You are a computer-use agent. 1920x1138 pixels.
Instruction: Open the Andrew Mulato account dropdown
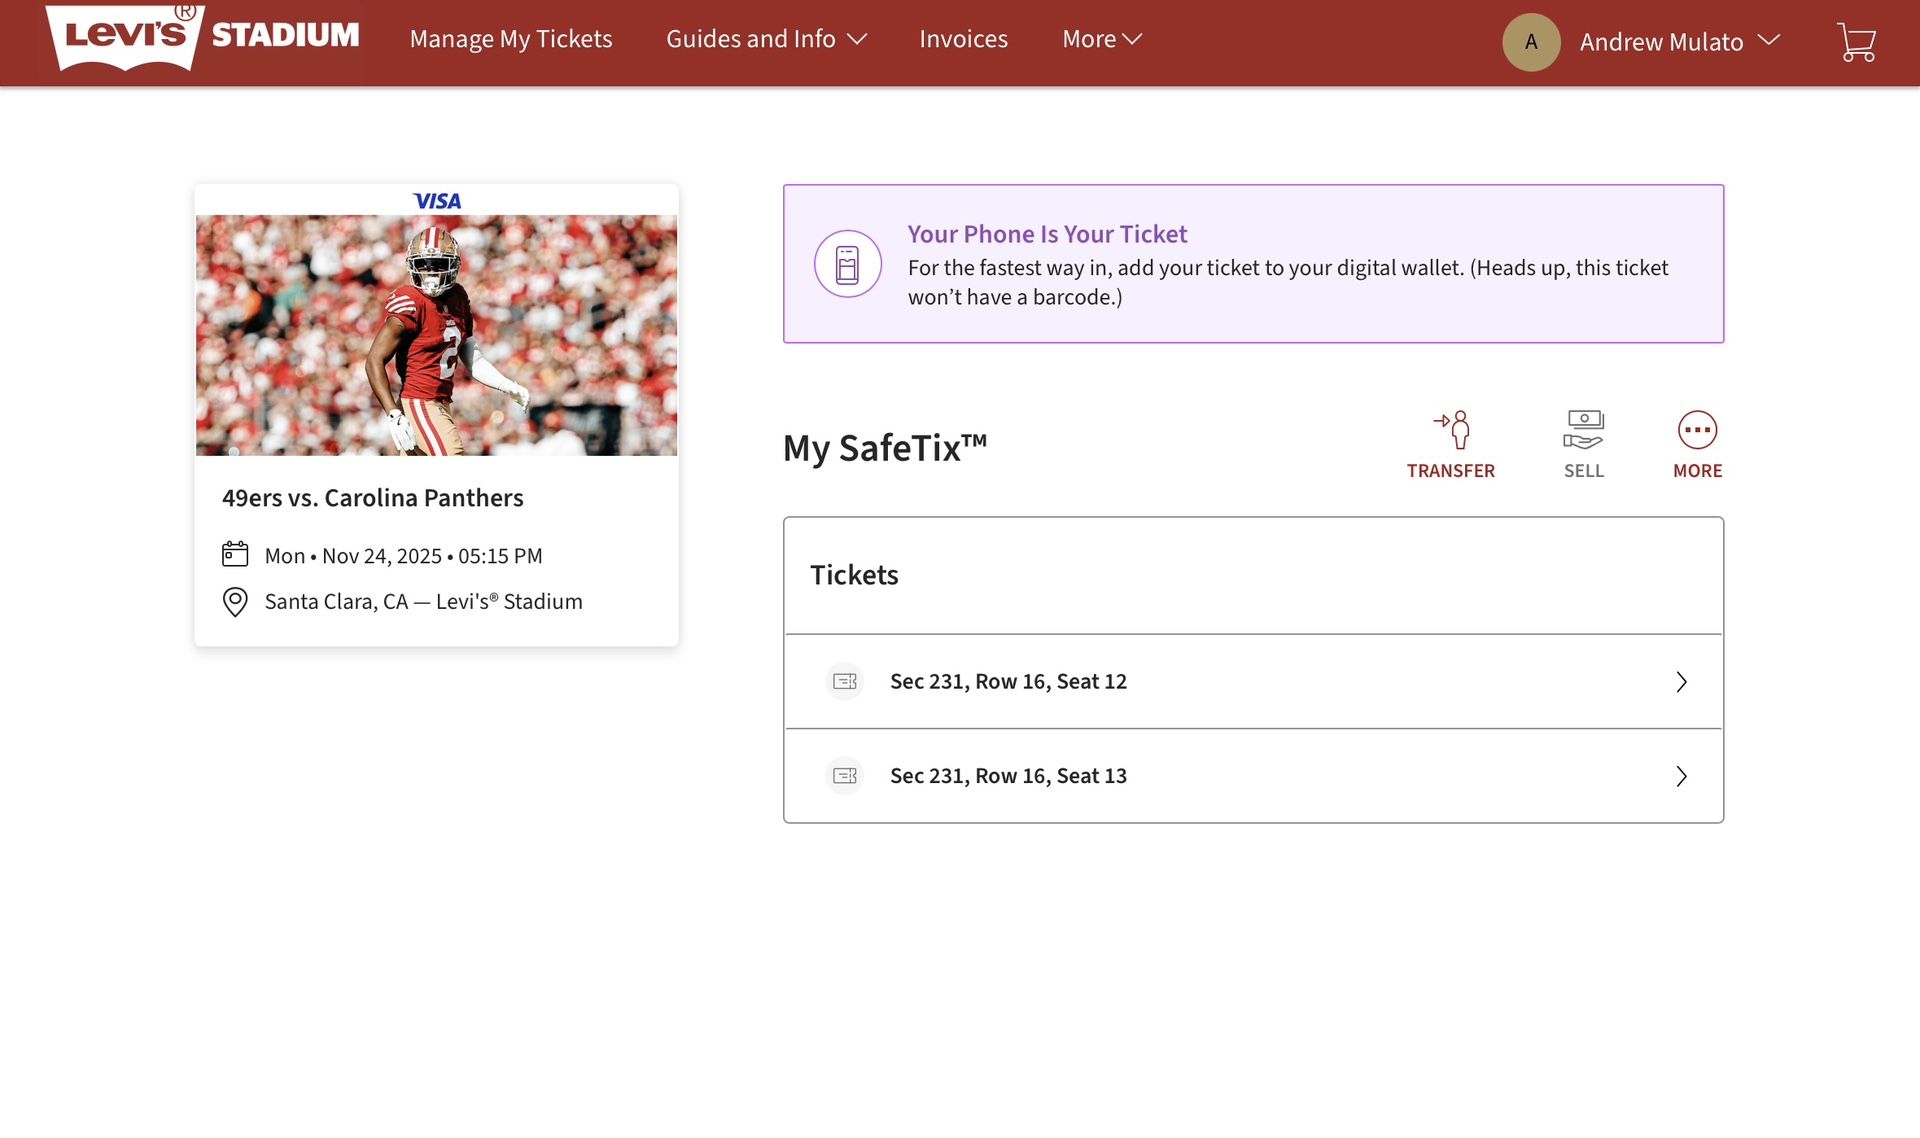click(x=1680, y=42)
